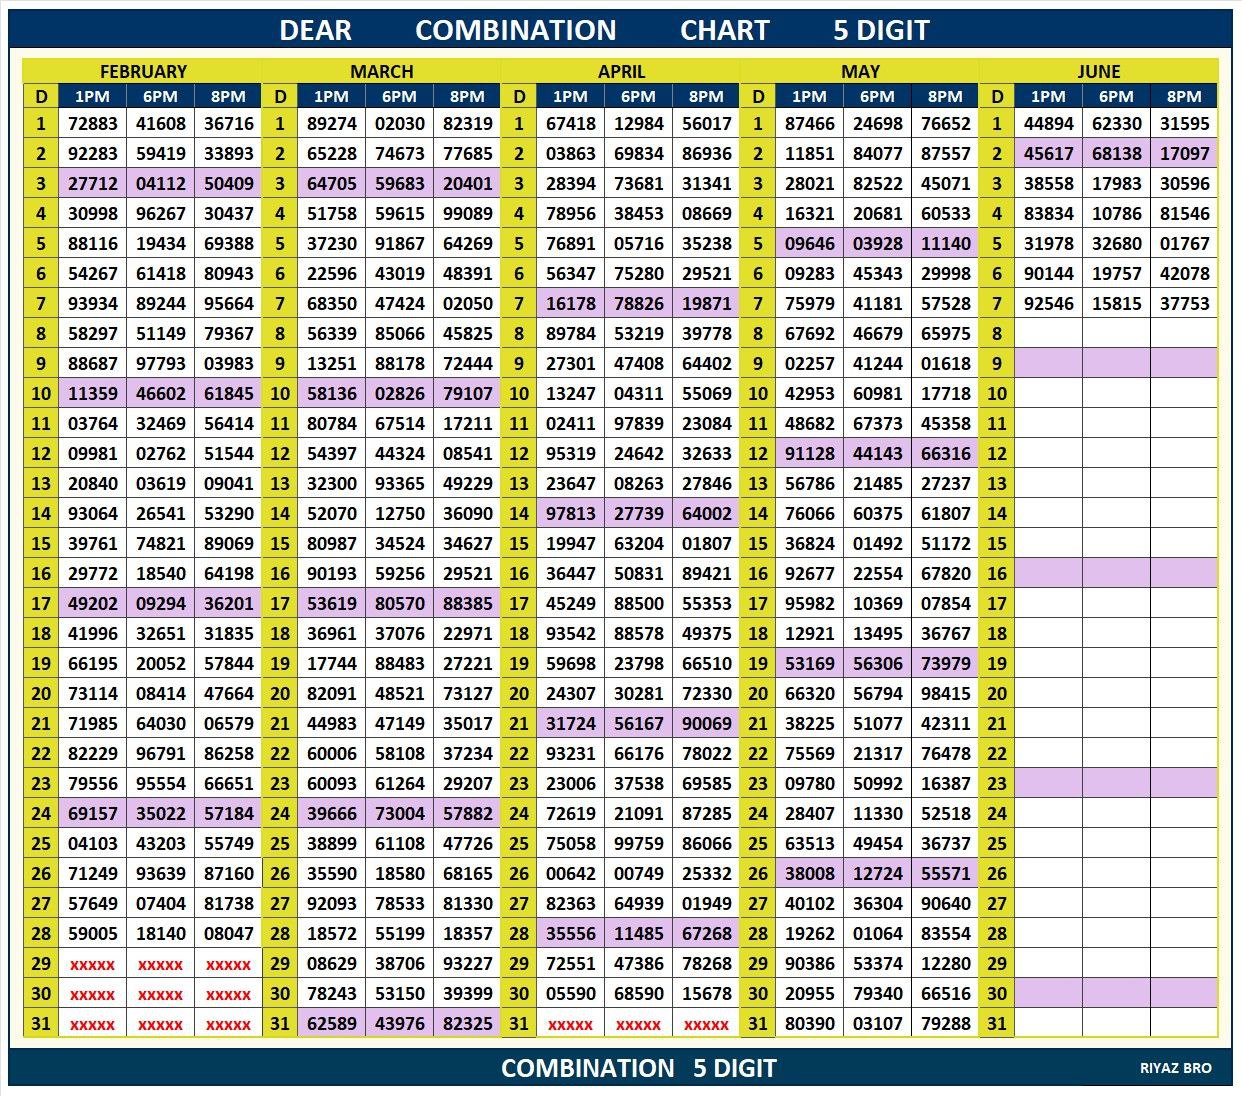Click the DEAR COMBINATION CHART 5 DIGIT title
The image size is (1242, 1096).
coord(604,30)
